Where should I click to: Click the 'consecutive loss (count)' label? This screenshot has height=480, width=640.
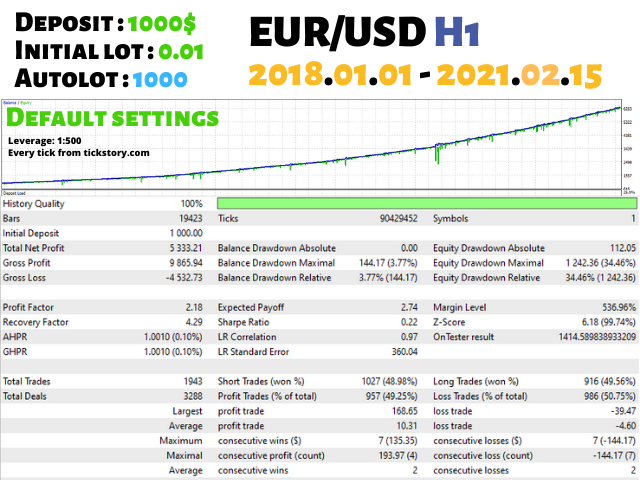click(483, 456)
